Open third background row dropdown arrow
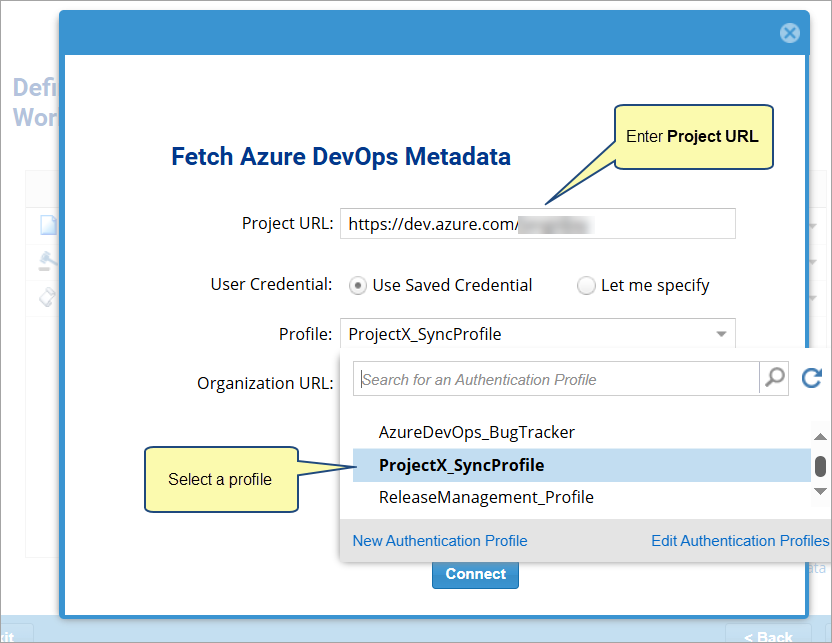This screenshot has height=643, width=832. (x=812, y=298)
